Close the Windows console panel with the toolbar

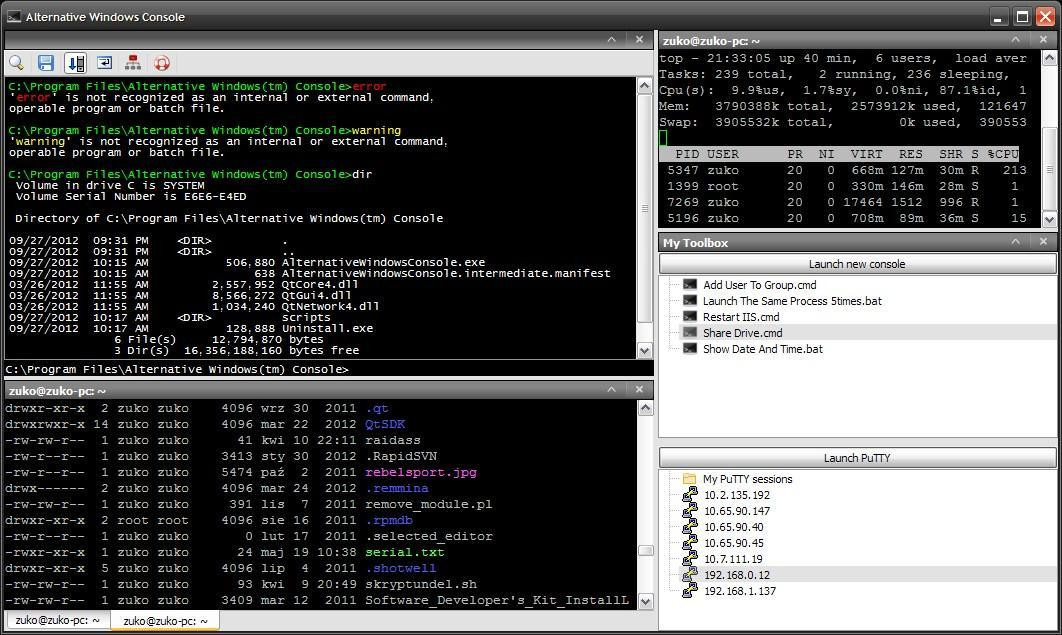pos(639,40)
